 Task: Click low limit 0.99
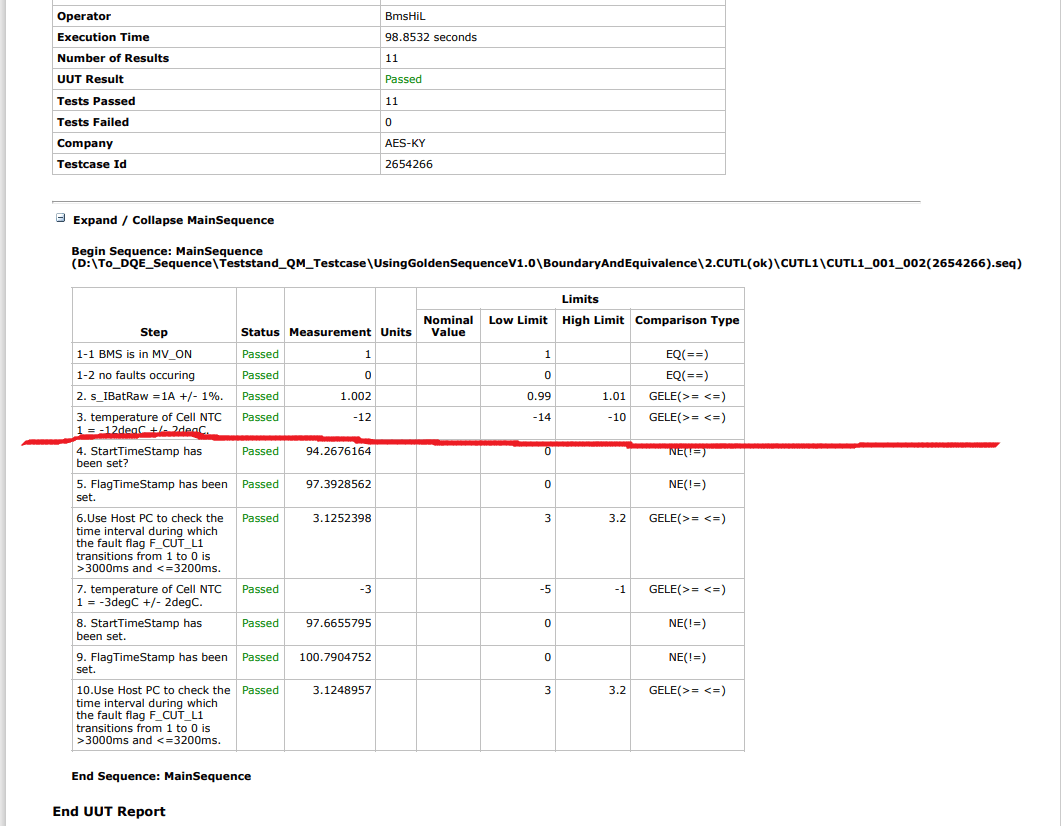[x=539, y=396]
